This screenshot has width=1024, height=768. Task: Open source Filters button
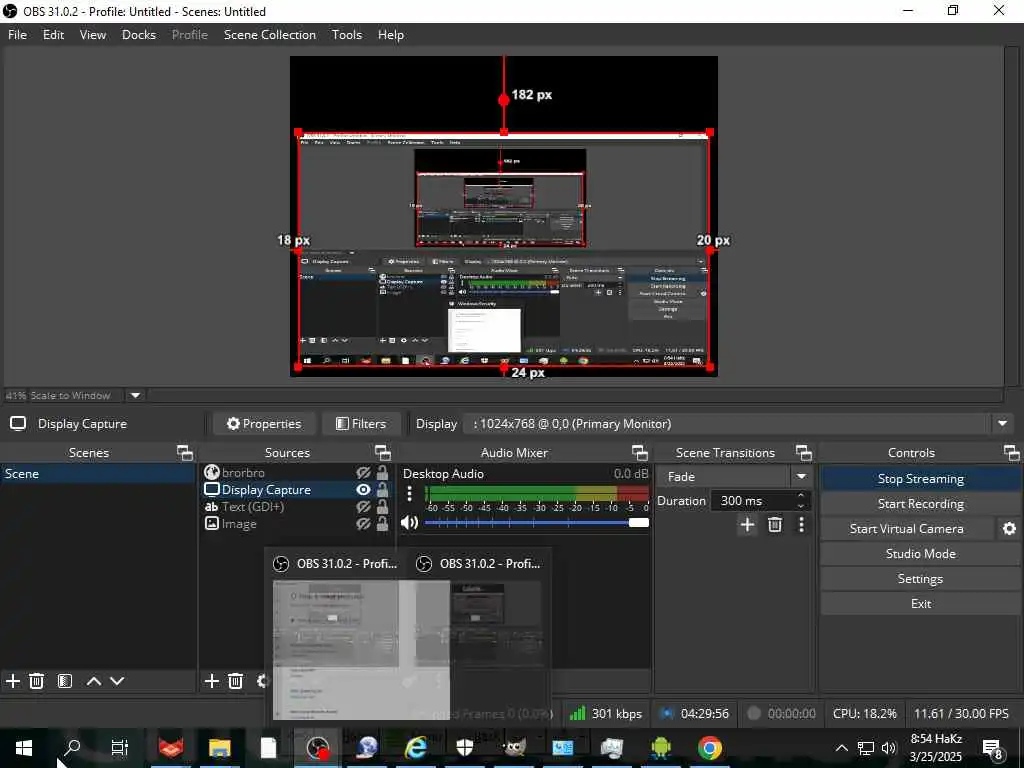coord(361,424)
